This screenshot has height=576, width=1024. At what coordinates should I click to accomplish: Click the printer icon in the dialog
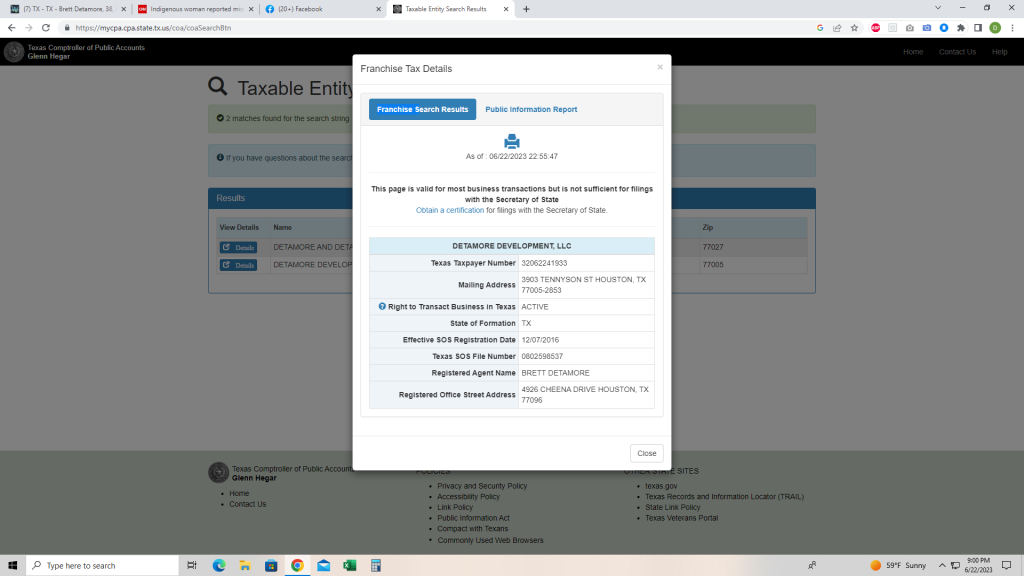(512, 141)
